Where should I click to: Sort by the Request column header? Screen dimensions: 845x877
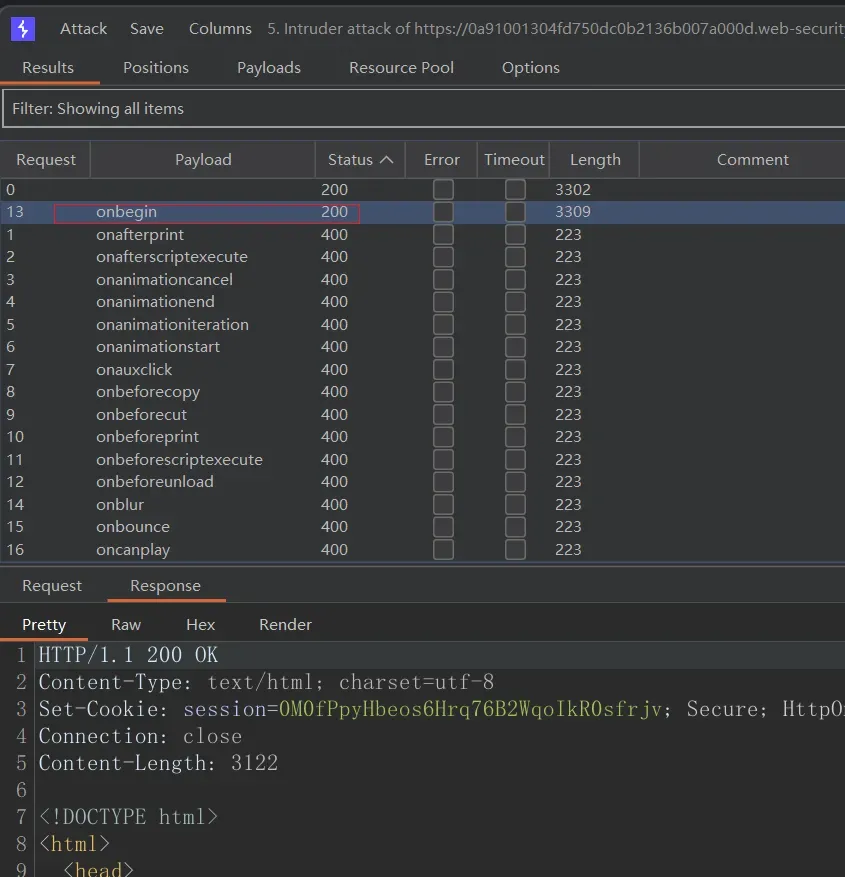coord(46,160)
